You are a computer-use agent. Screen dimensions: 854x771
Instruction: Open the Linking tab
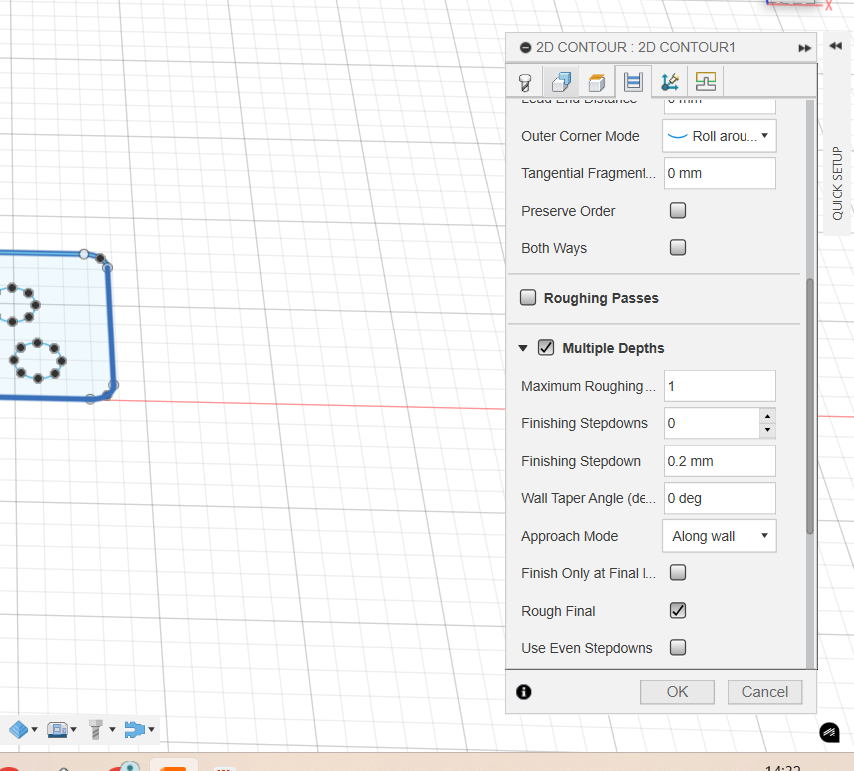[x=669, y=82]
